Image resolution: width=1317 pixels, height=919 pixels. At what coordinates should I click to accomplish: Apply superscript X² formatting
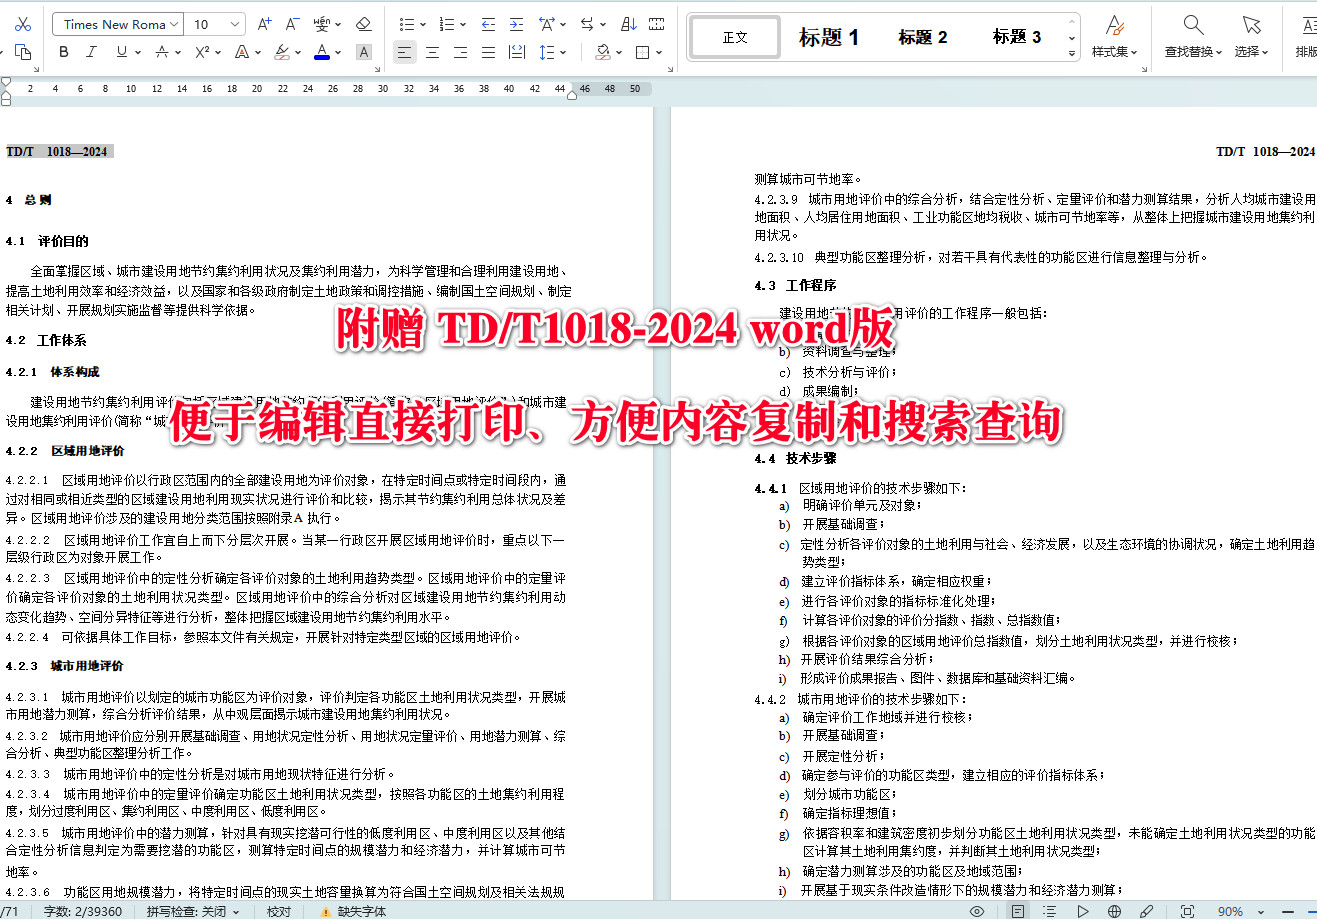pos(202,52)
